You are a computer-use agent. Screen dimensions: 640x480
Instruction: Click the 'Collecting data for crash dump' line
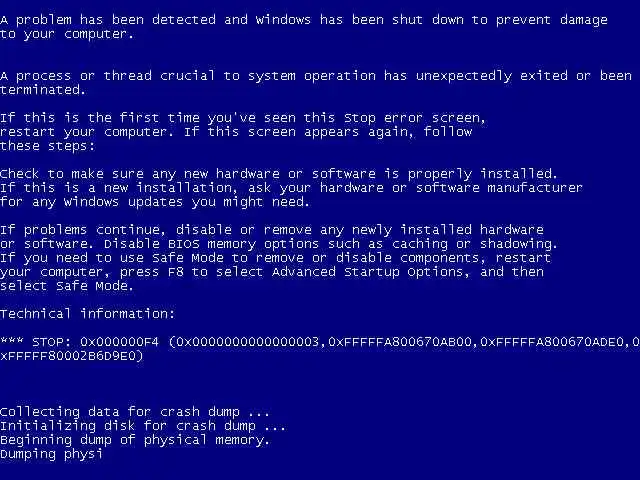pyautogui.click(x=135, y=412)
